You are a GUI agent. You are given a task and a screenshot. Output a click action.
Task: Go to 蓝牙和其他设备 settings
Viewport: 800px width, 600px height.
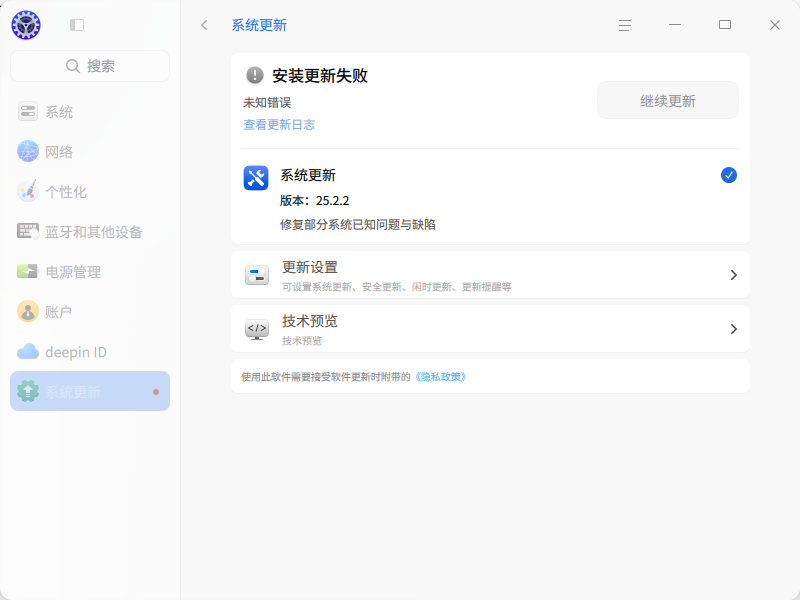90,231
